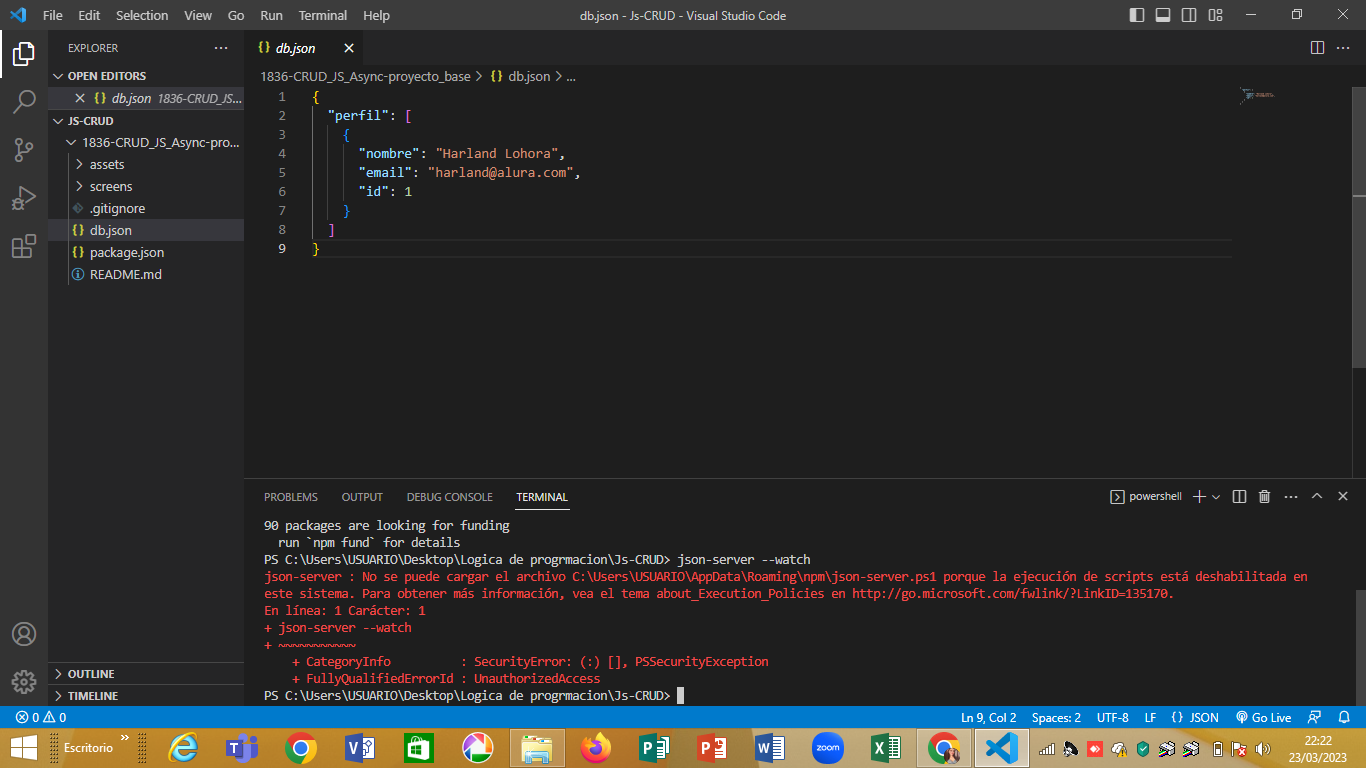The height and width of the screenshot is (768, 1366).
Task: Expand the assets folder
Action: point(146,164)
